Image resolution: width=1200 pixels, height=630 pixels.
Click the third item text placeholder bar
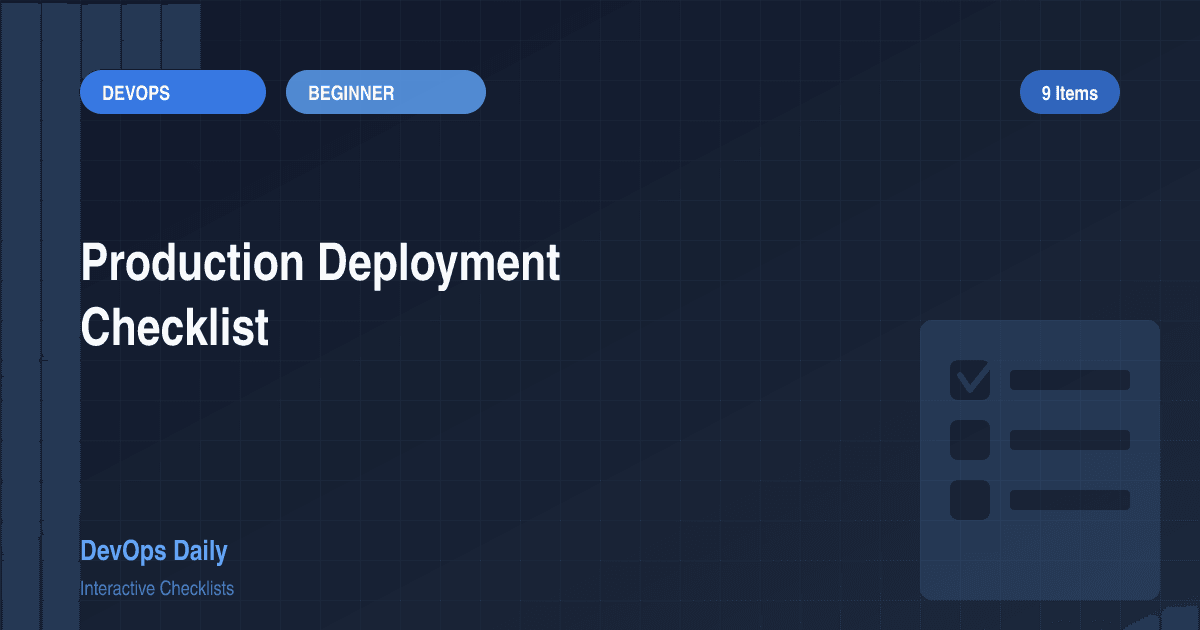(1069, 500)
